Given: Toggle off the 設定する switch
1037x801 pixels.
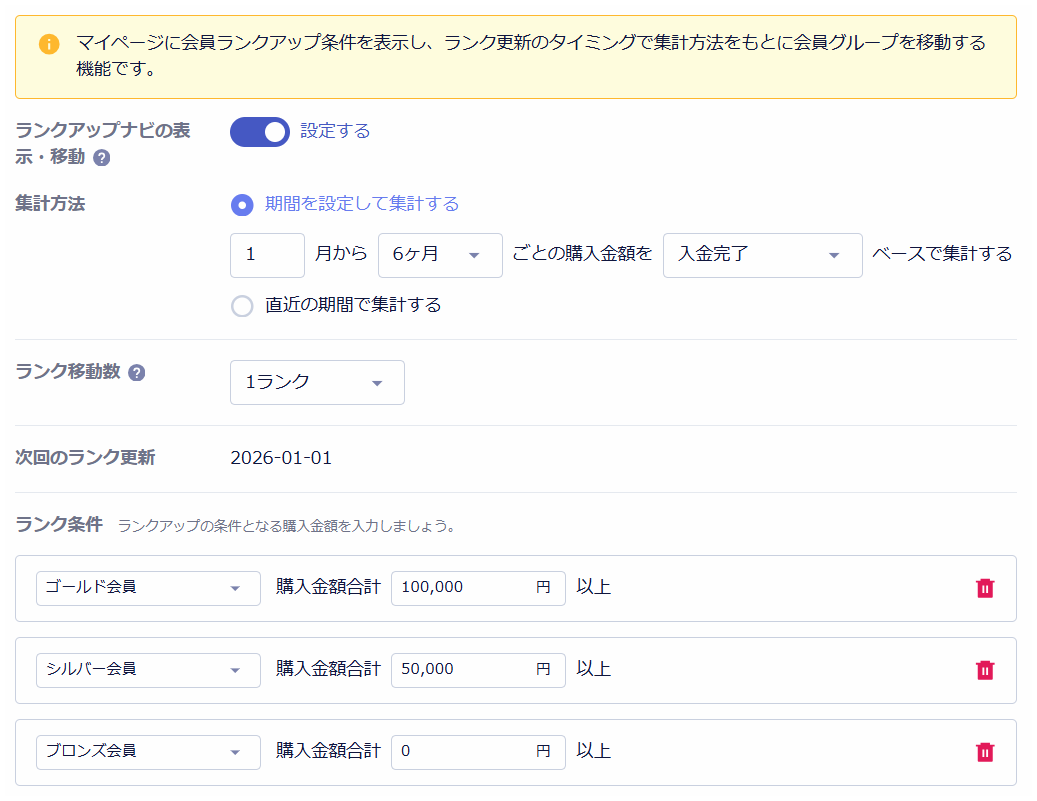Looking at the screenshot, I should coord(260,132).
